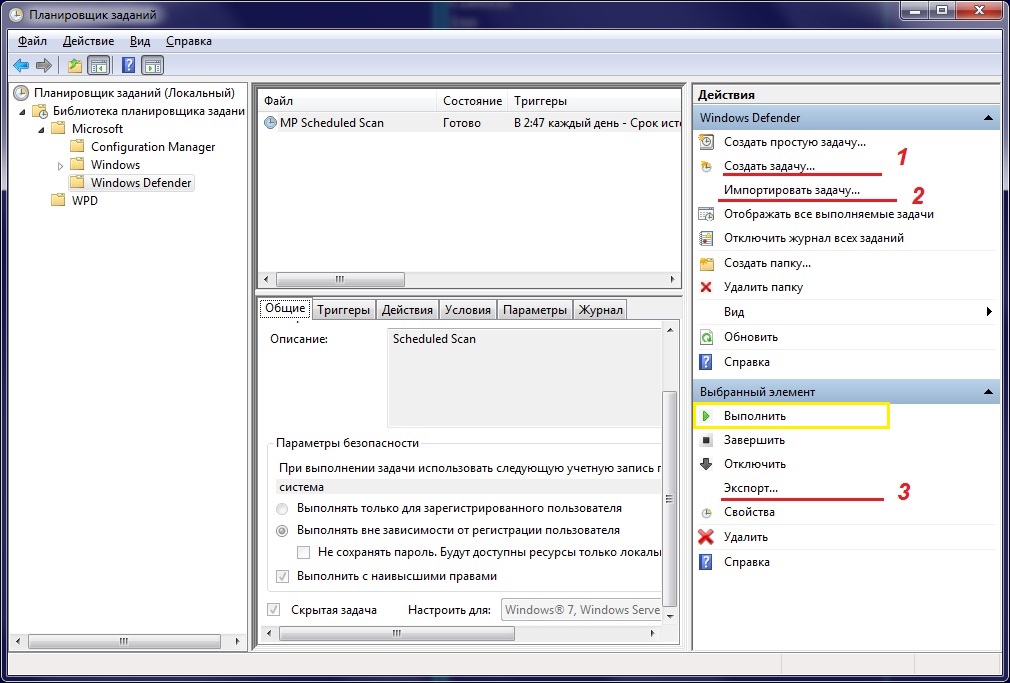The width and height of the screenshot is (1010, 683).
Task: Click Справка icon in Выбранный элемент section
Action: click(707, 562)
